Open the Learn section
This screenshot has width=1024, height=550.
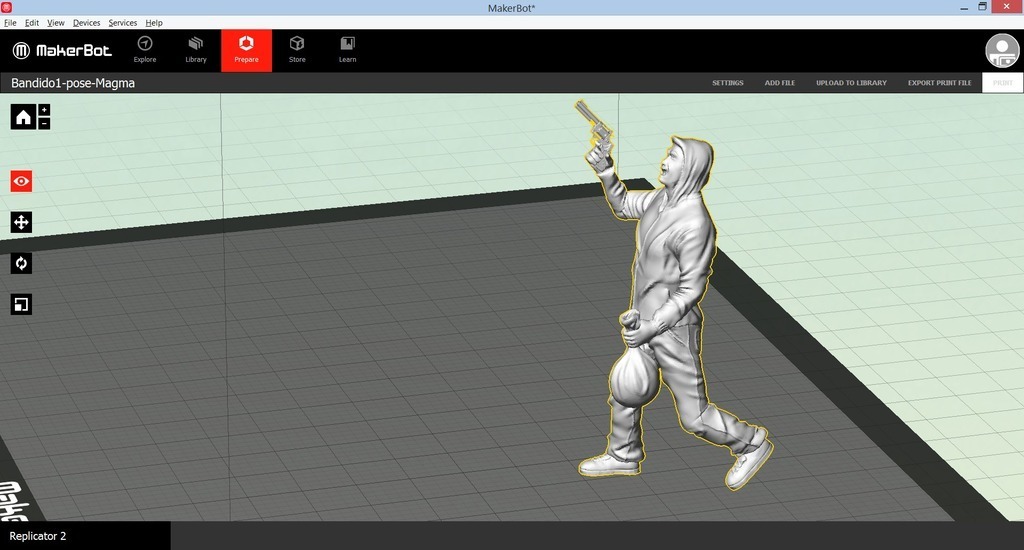coord(347,50)
